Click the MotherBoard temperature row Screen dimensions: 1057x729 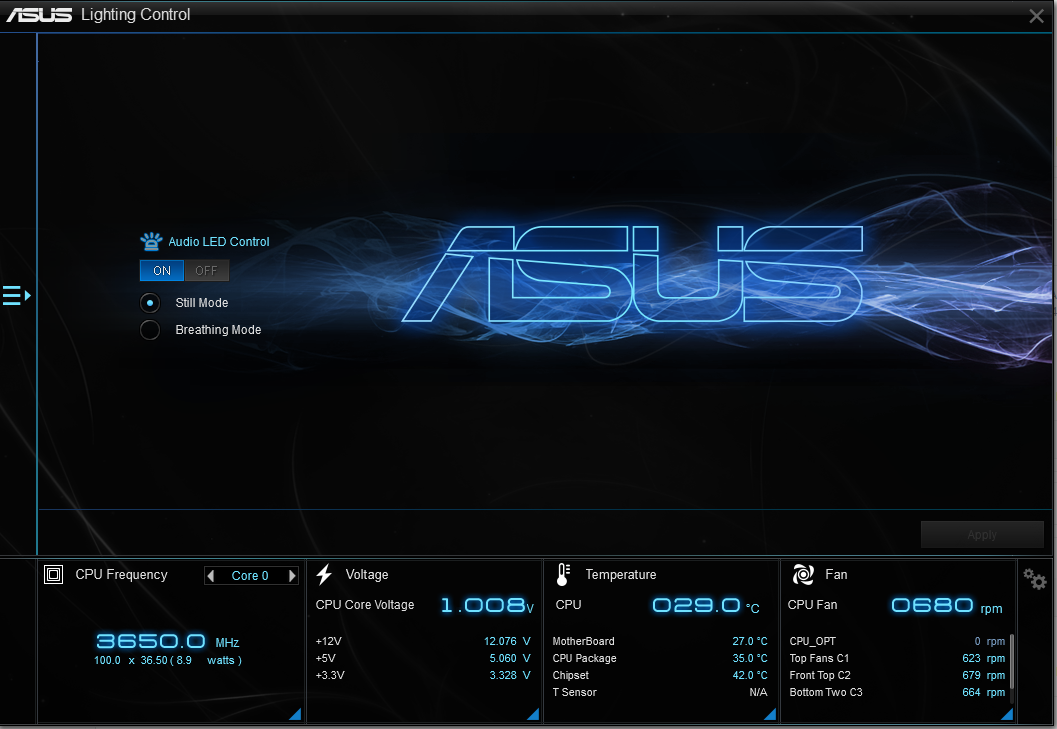pyautogui.click(x=660, y=641)
